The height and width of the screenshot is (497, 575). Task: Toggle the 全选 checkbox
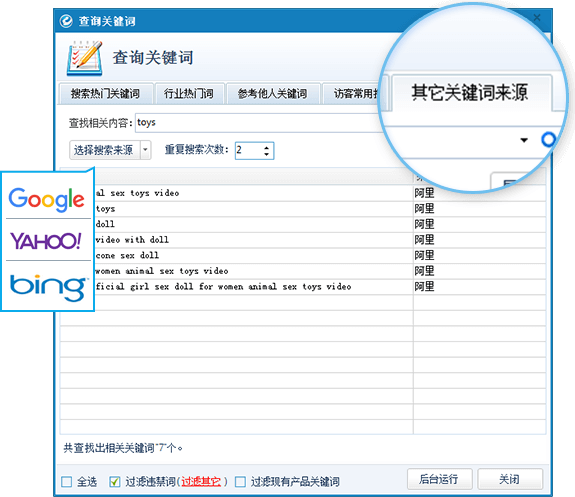point(67,482)
